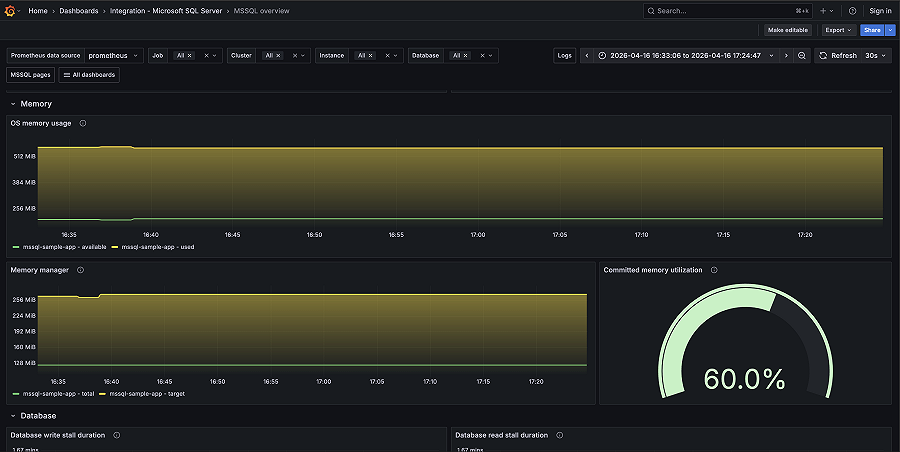Screen dimensions: 900x452
Task: Open the plus new menu
Action: pos(827,11)
